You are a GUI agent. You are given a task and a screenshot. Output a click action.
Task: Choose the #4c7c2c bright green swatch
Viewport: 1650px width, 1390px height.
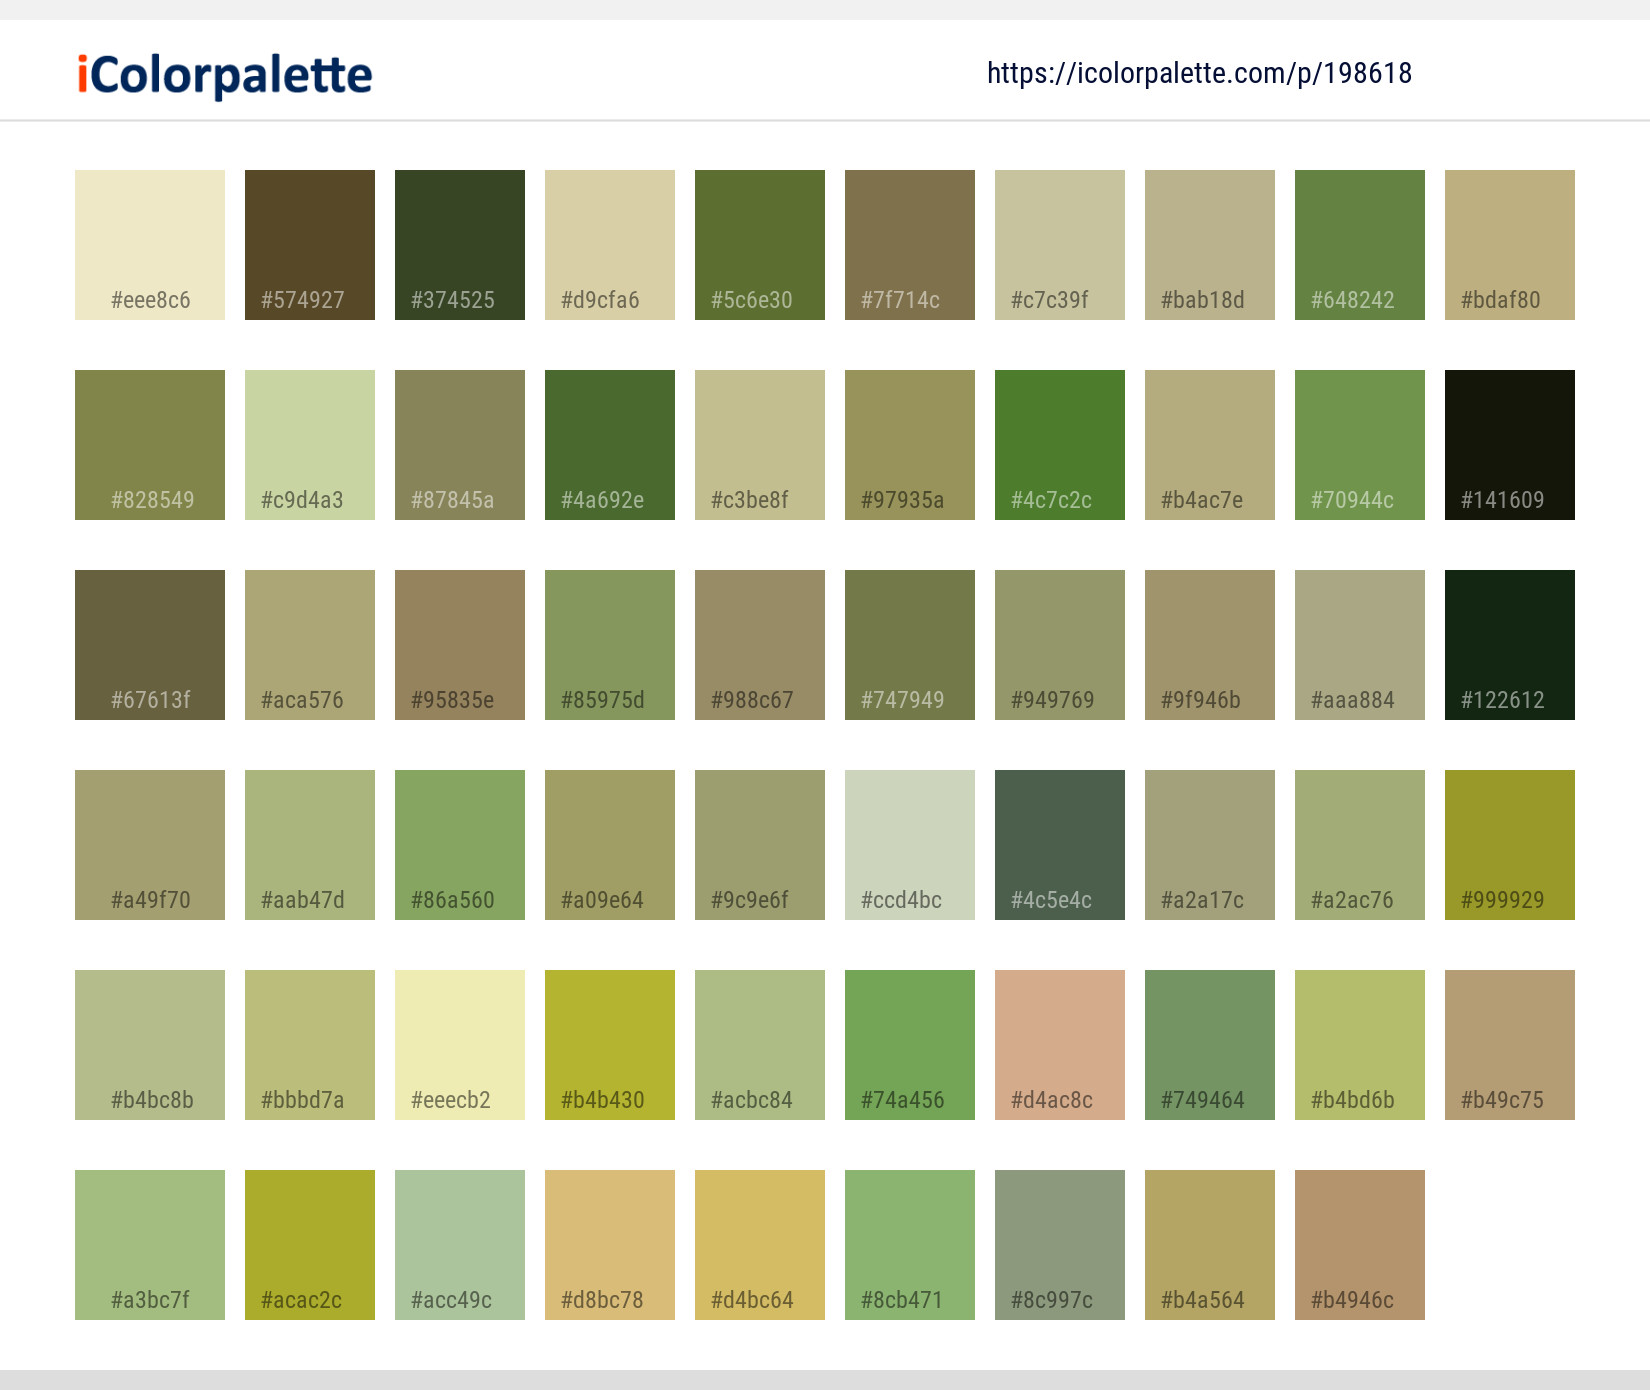pyautogui.click(x=1060, y=445)
